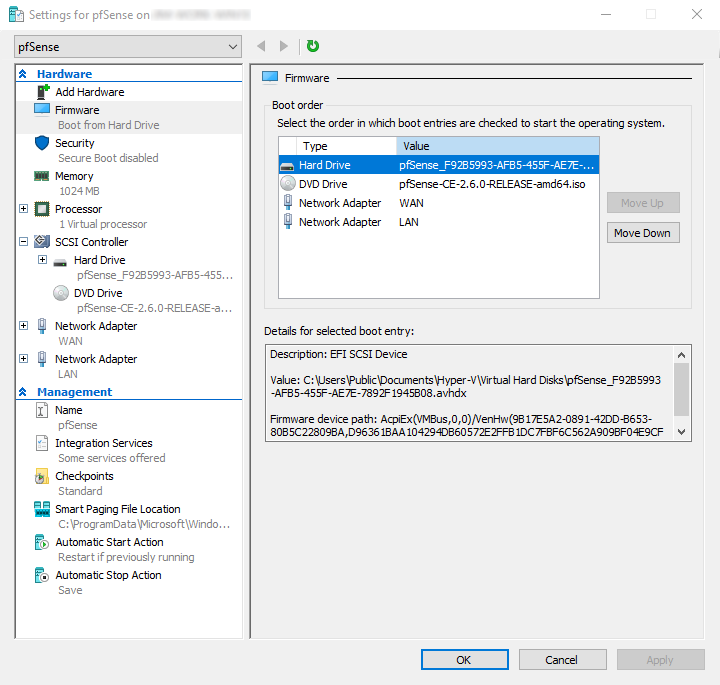Open Integration Services icon
This screenshot has width=720, height=685.
(42, 443)
